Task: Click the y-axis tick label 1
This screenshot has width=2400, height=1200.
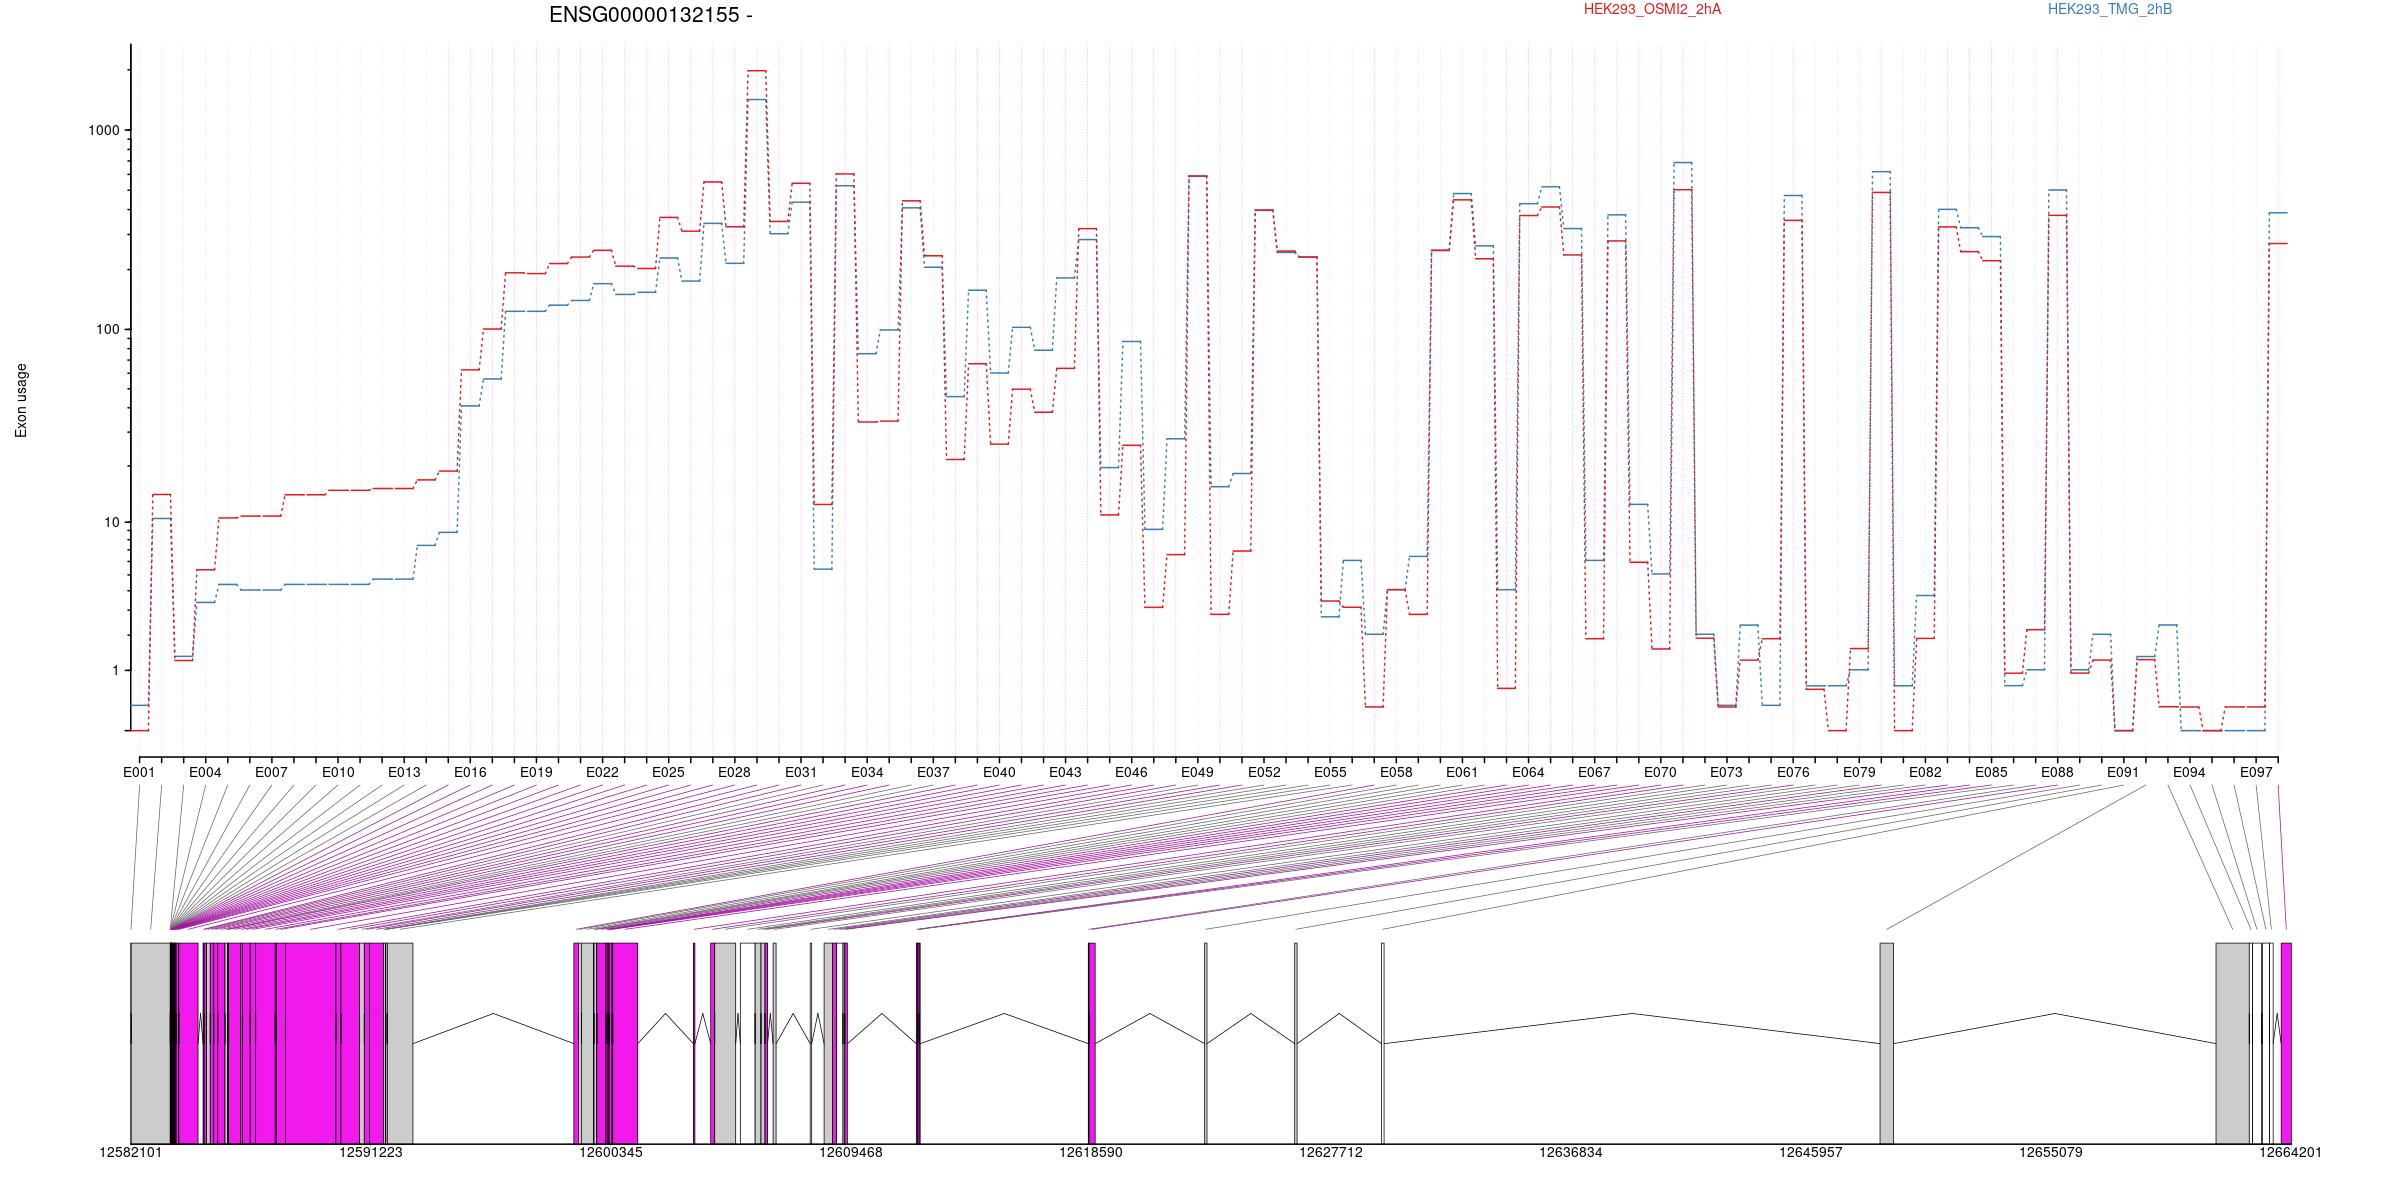Action: coord(115,671)
